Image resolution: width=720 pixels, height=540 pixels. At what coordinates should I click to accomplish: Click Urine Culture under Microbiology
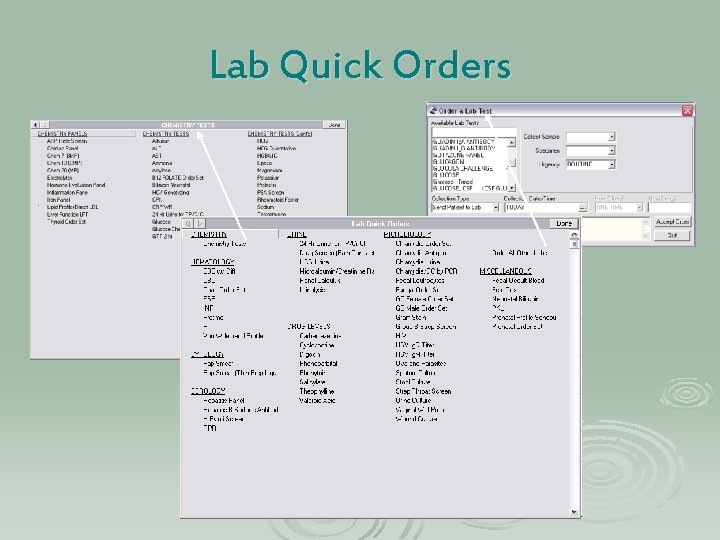pyautogui.click(x=413, y=400)
